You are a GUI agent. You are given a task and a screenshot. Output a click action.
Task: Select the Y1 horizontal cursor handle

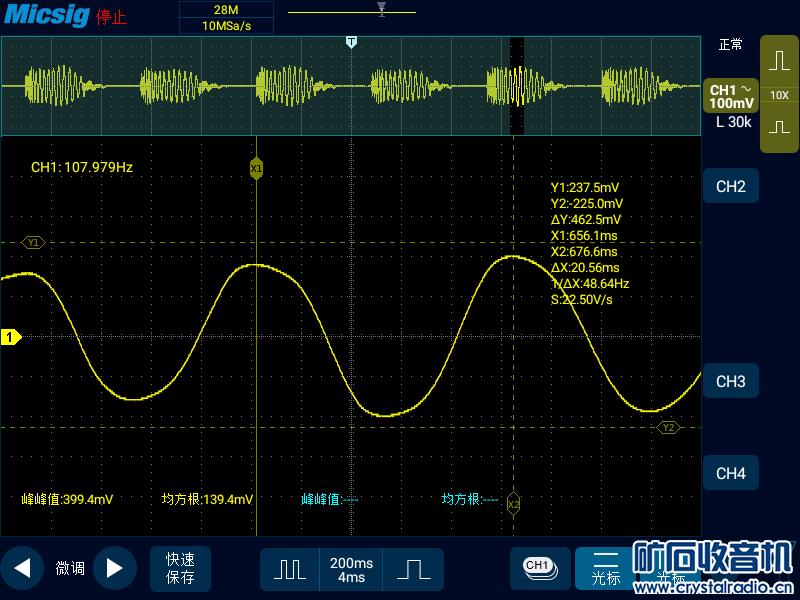pos(33,242)
